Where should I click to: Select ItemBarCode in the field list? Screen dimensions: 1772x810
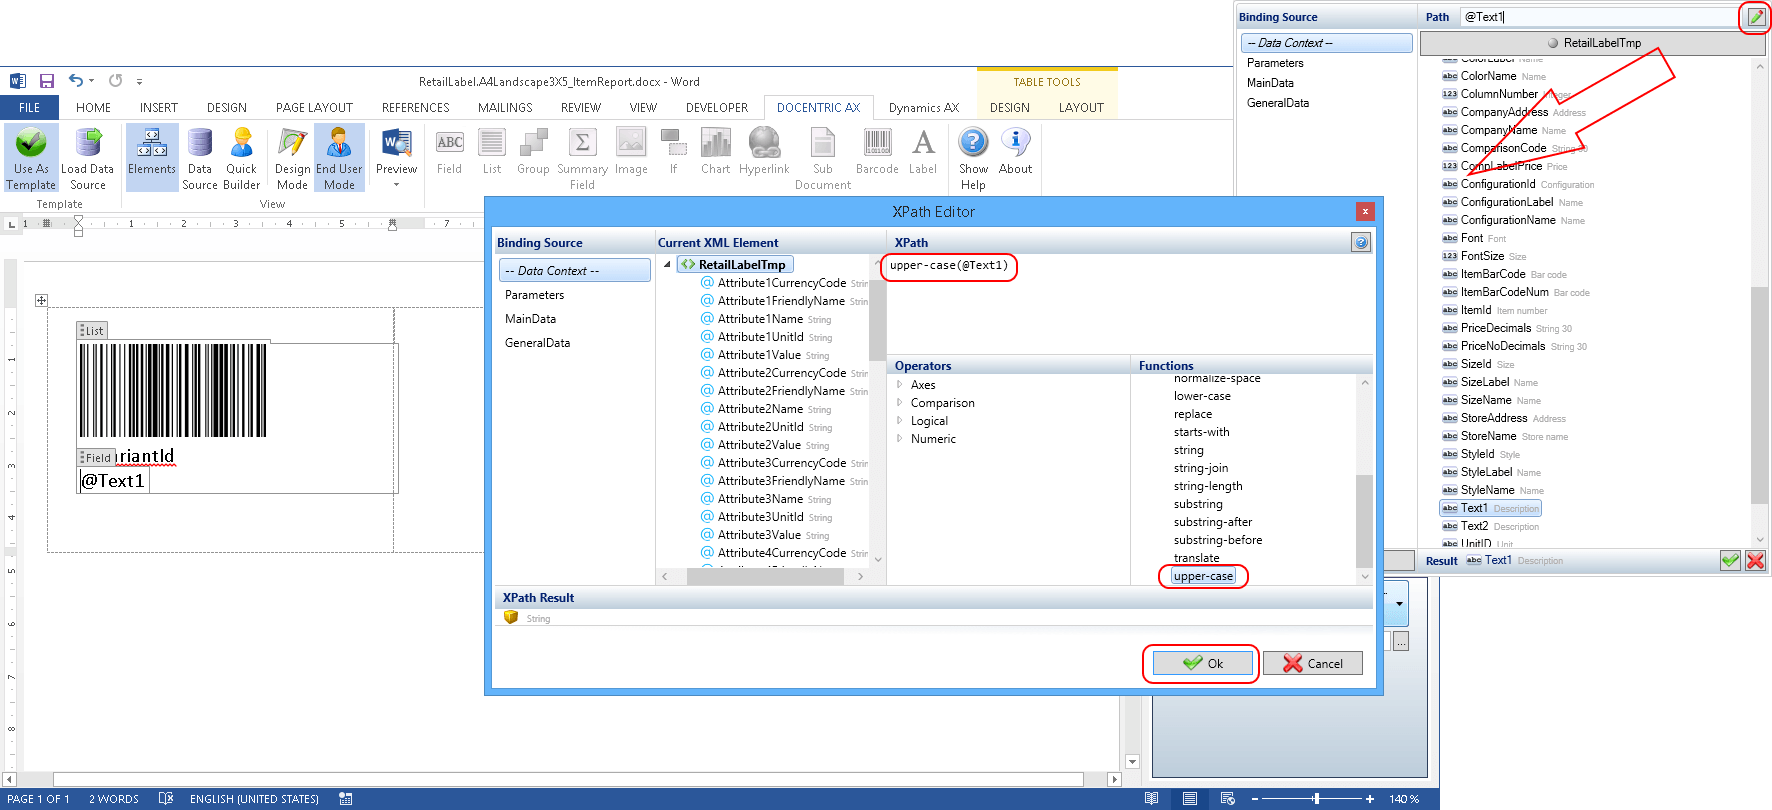click(x=1493, y=274)
